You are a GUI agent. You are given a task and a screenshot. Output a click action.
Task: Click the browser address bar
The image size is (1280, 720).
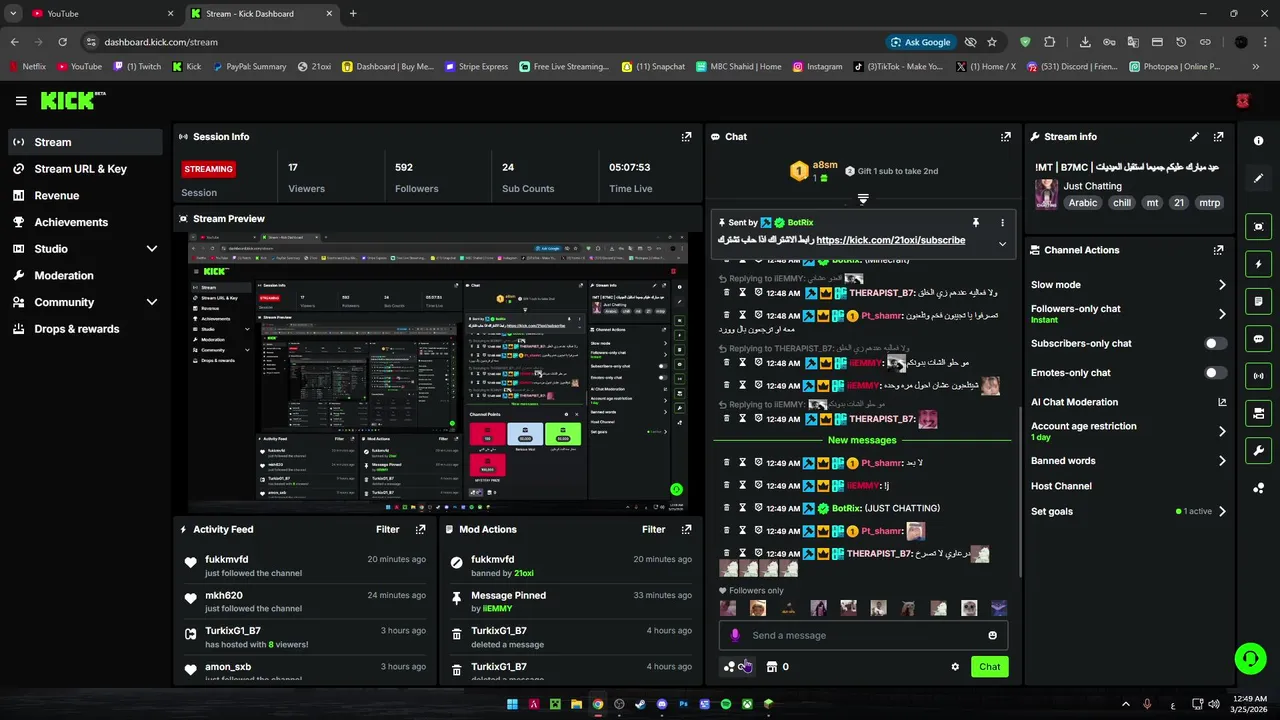click(480, 42)
